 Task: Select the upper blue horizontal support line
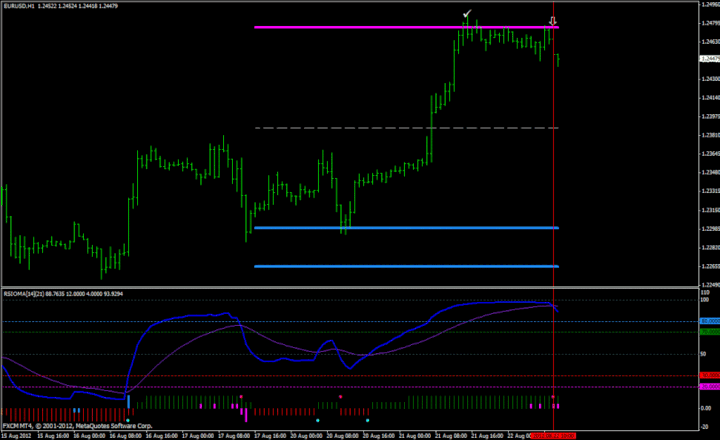click(406, 228)
